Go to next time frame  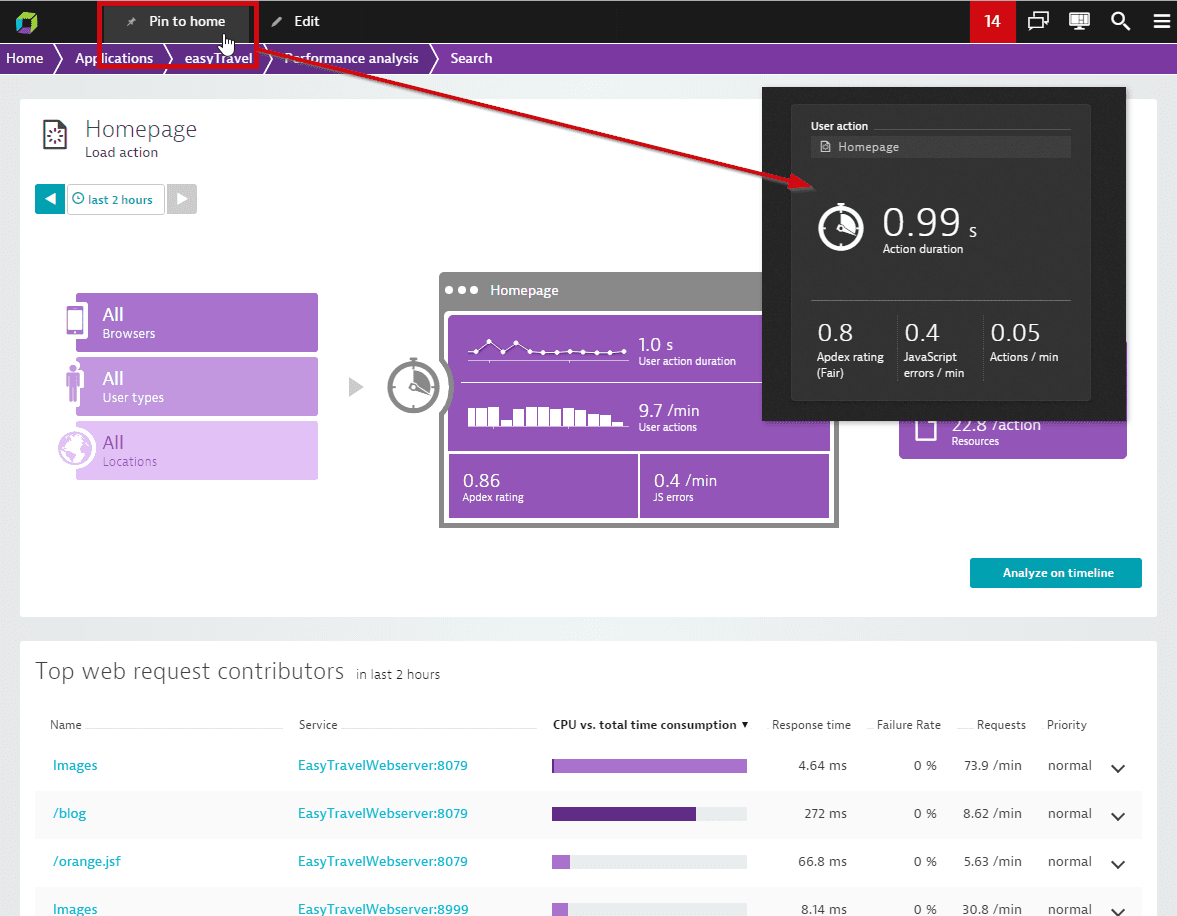(x=182, y=199)
